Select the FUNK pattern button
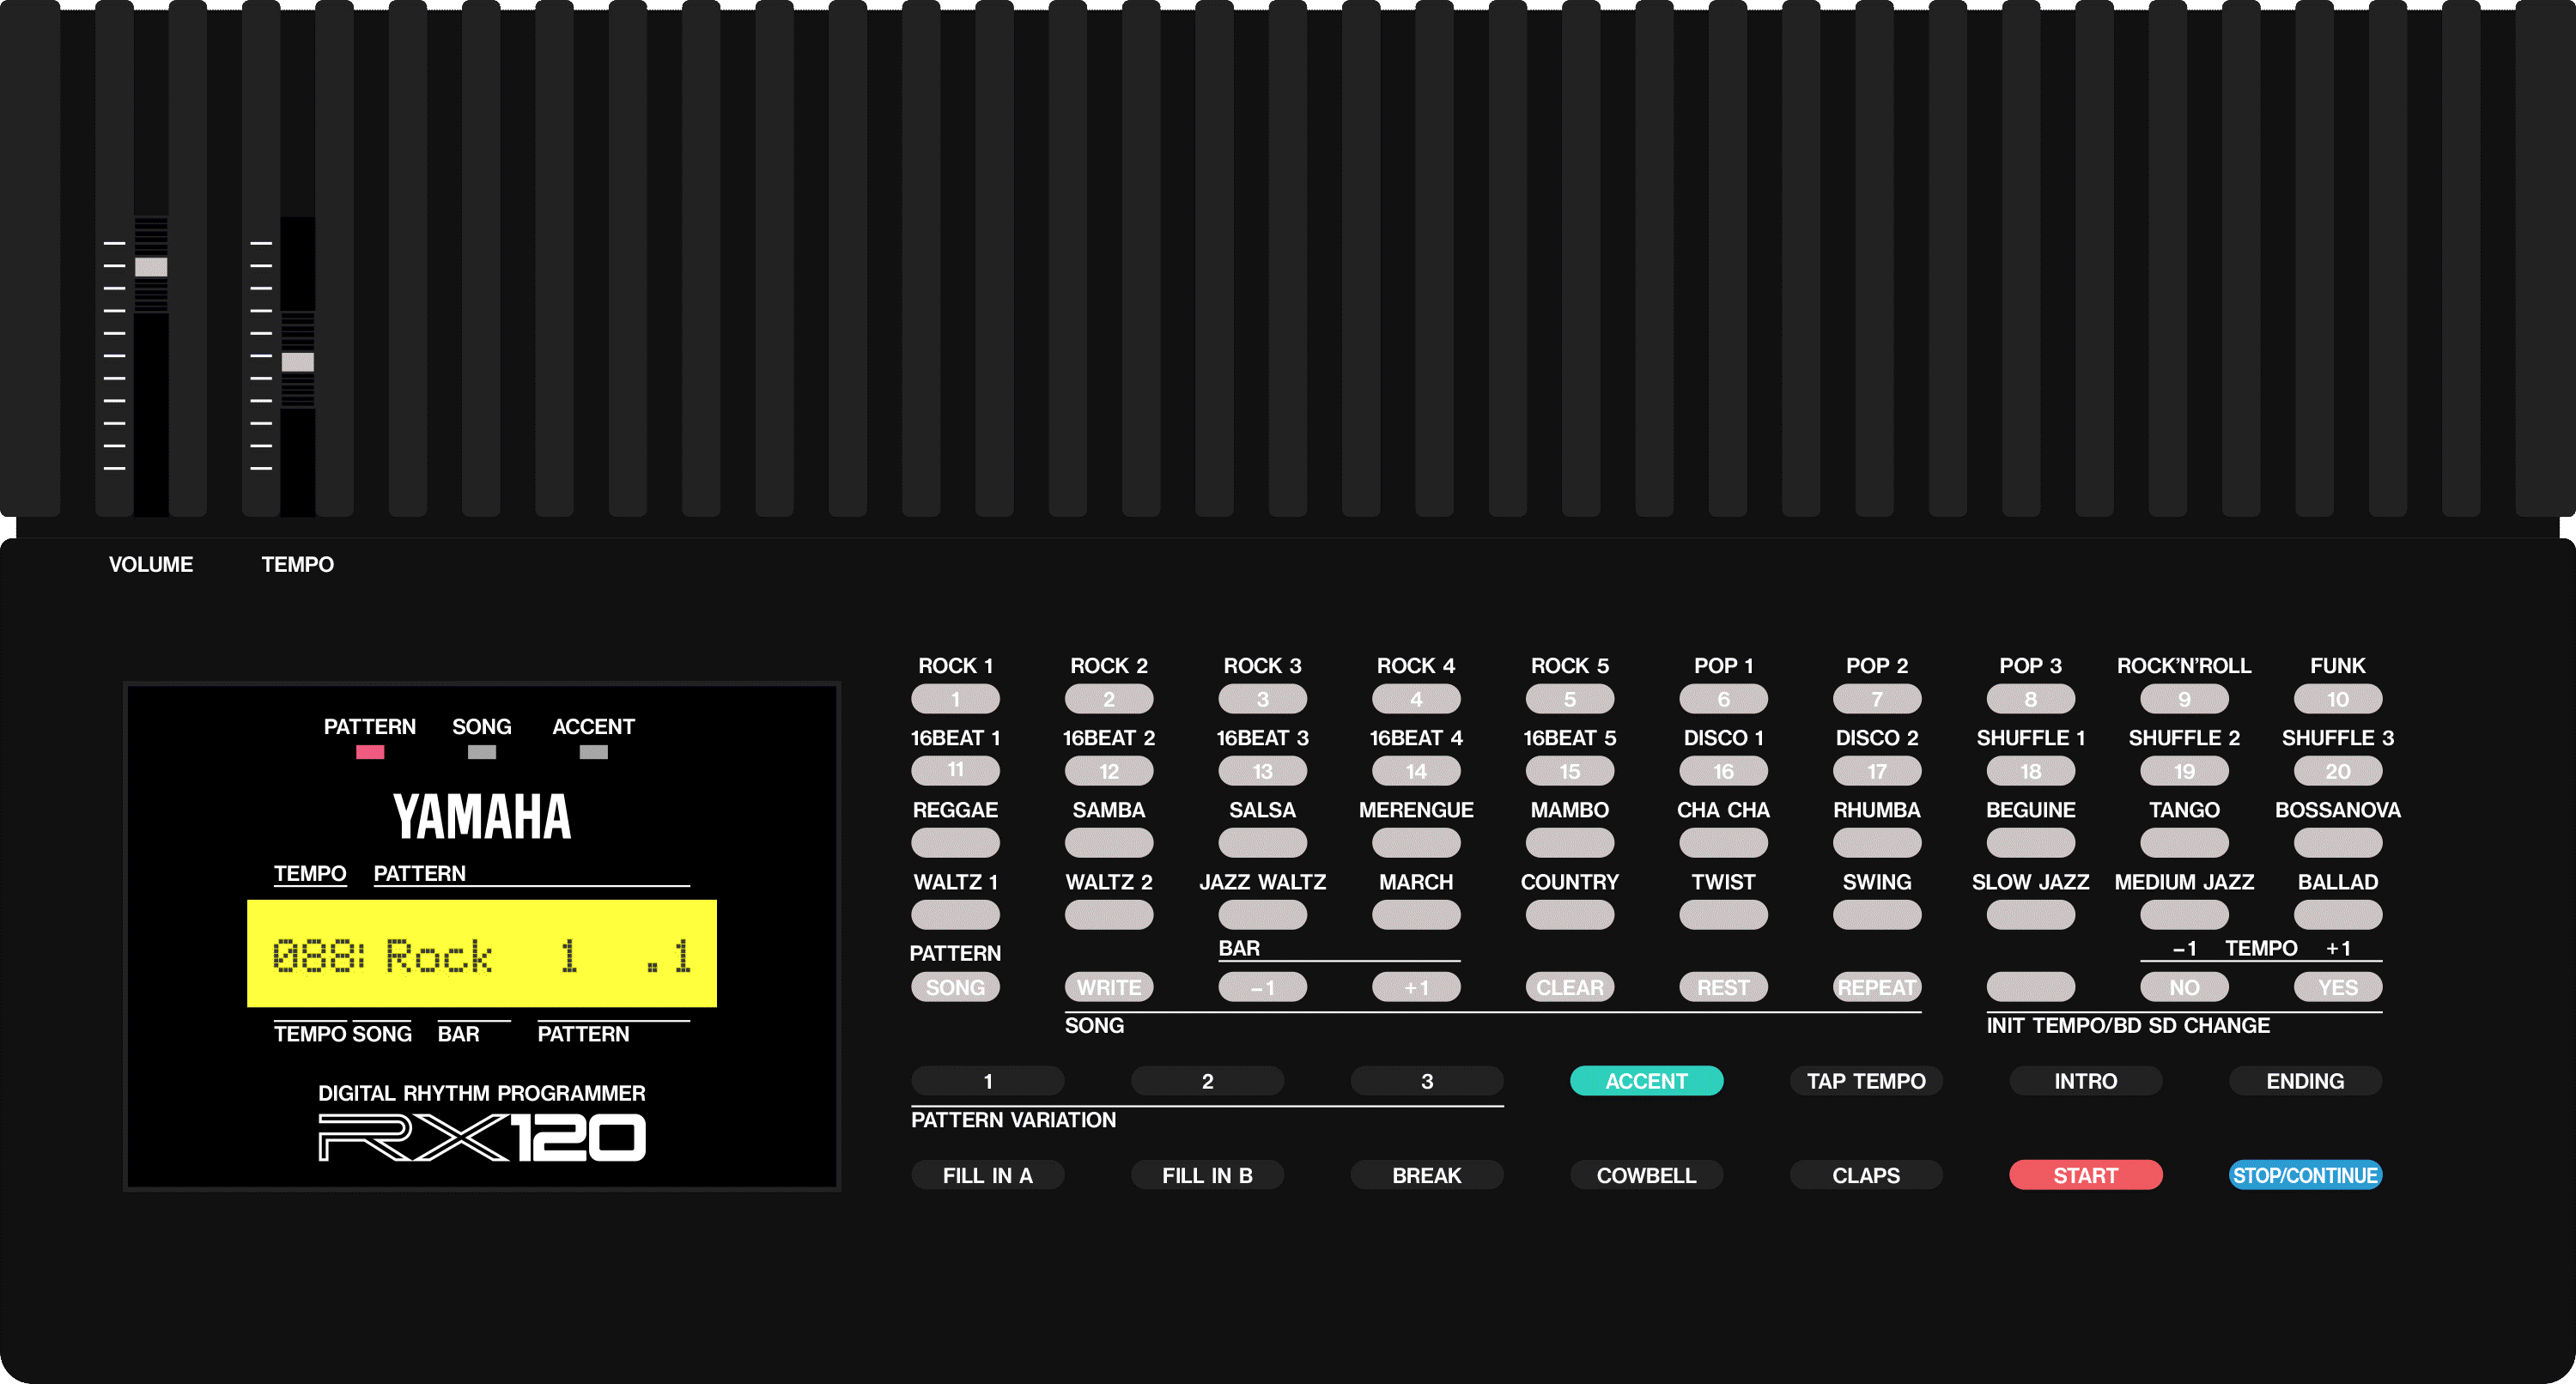Image resolution: width=2576 pixels, height=1384 pixels. point(2337,698)
